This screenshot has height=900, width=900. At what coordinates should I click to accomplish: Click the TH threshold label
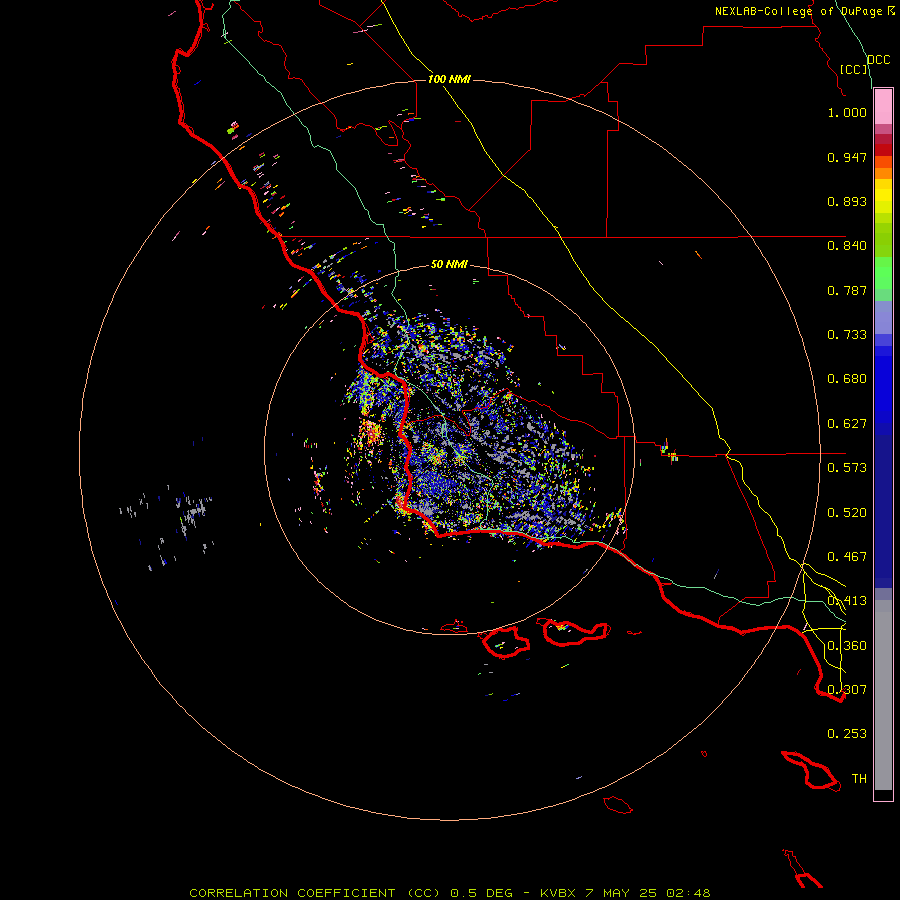tap(859, 779)
